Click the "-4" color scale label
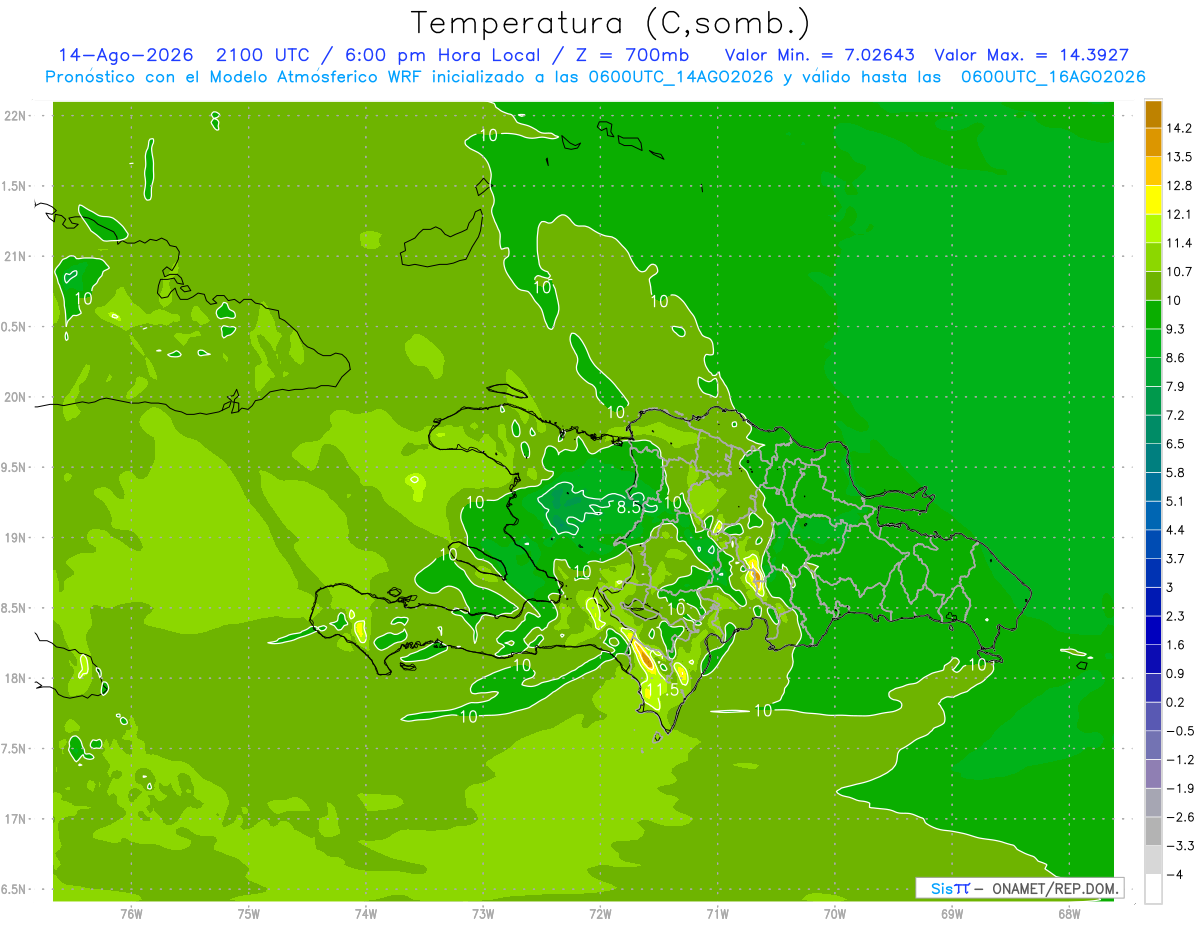Viewport: 1200px width, 927px height. pos(1173,875)
